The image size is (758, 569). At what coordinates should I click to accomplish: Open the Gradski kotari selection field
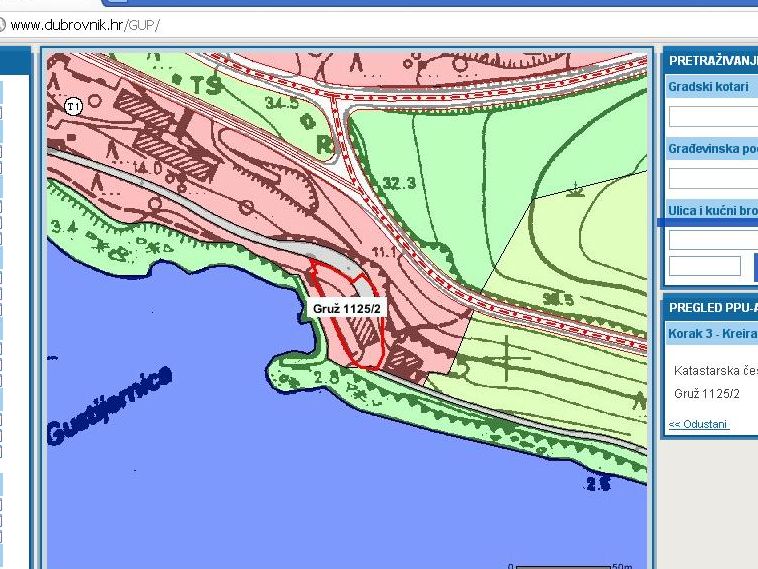[713, 117]
